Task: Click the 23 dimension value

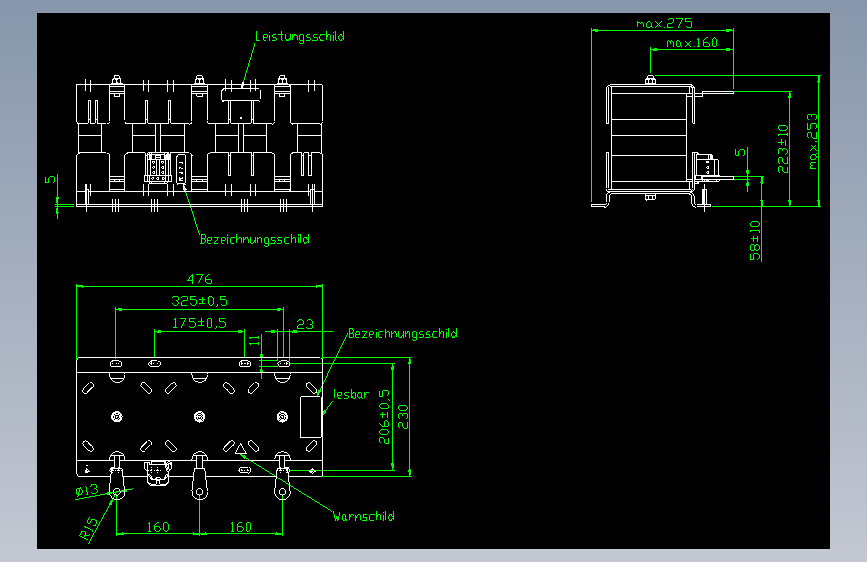Action: click(305, 324)
